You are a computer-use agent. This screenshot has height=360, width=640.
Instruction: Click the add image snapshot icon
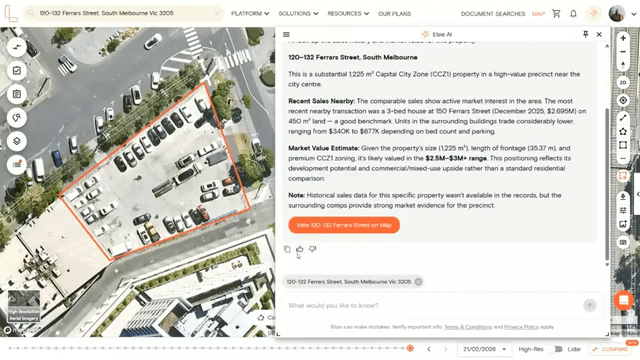[x=623, y=224]
